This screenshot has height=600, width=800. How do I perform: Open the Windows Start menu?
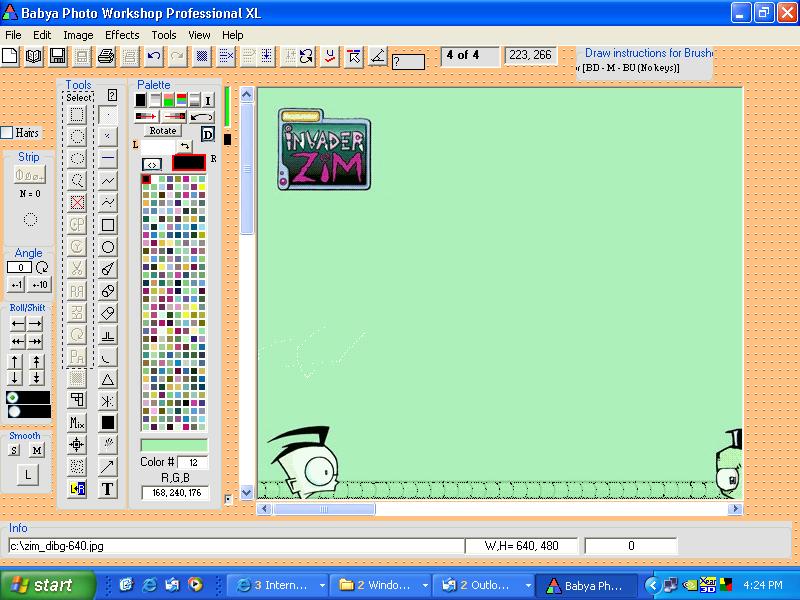(x=47, y=585)
